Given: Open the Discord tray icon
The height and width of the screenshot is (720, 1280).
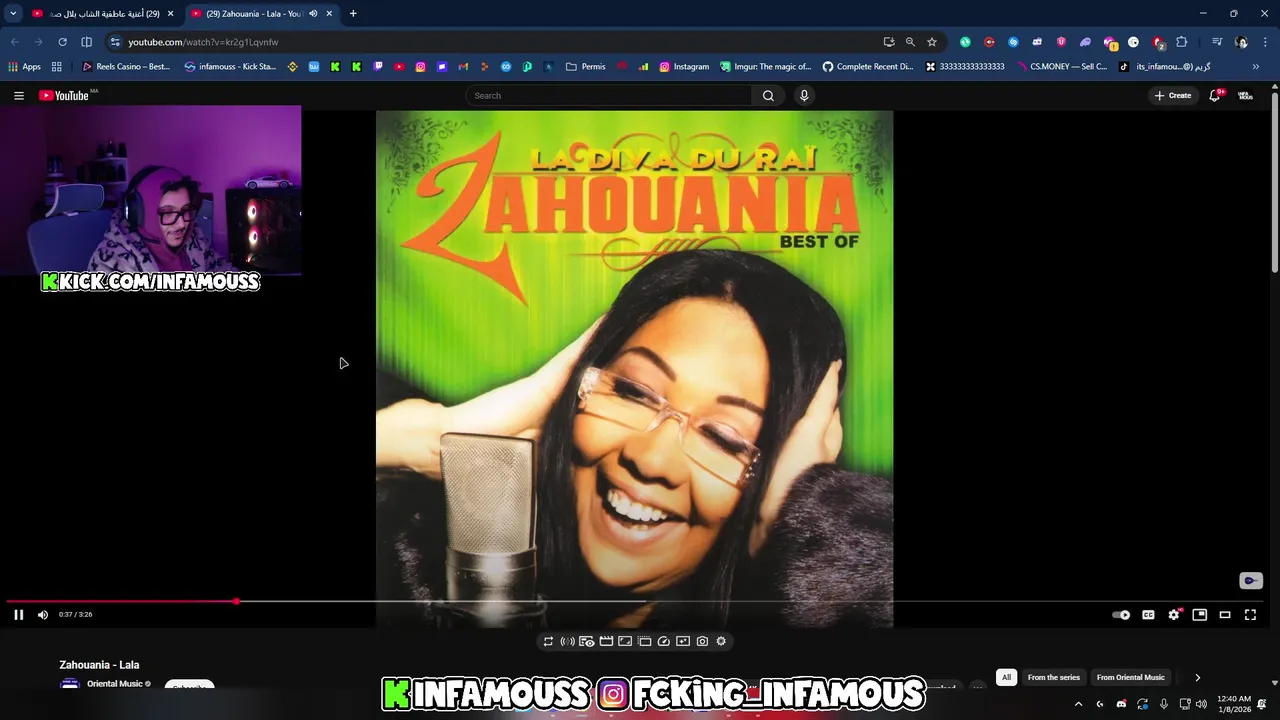Looking at the screenshot, I should coord(1121,704).
